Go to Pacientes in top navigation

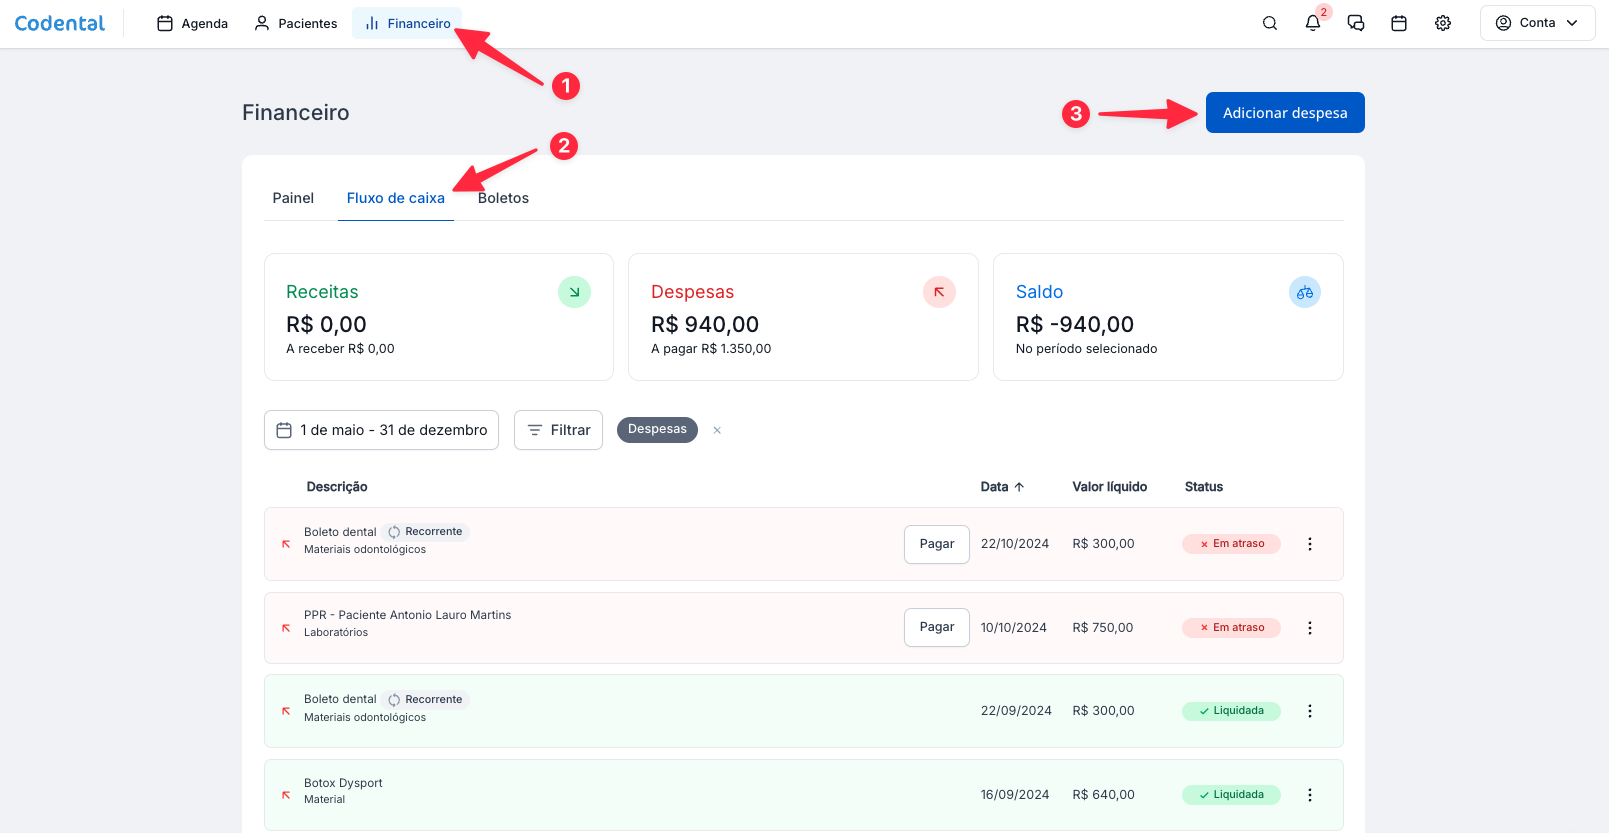coord(296,23)
